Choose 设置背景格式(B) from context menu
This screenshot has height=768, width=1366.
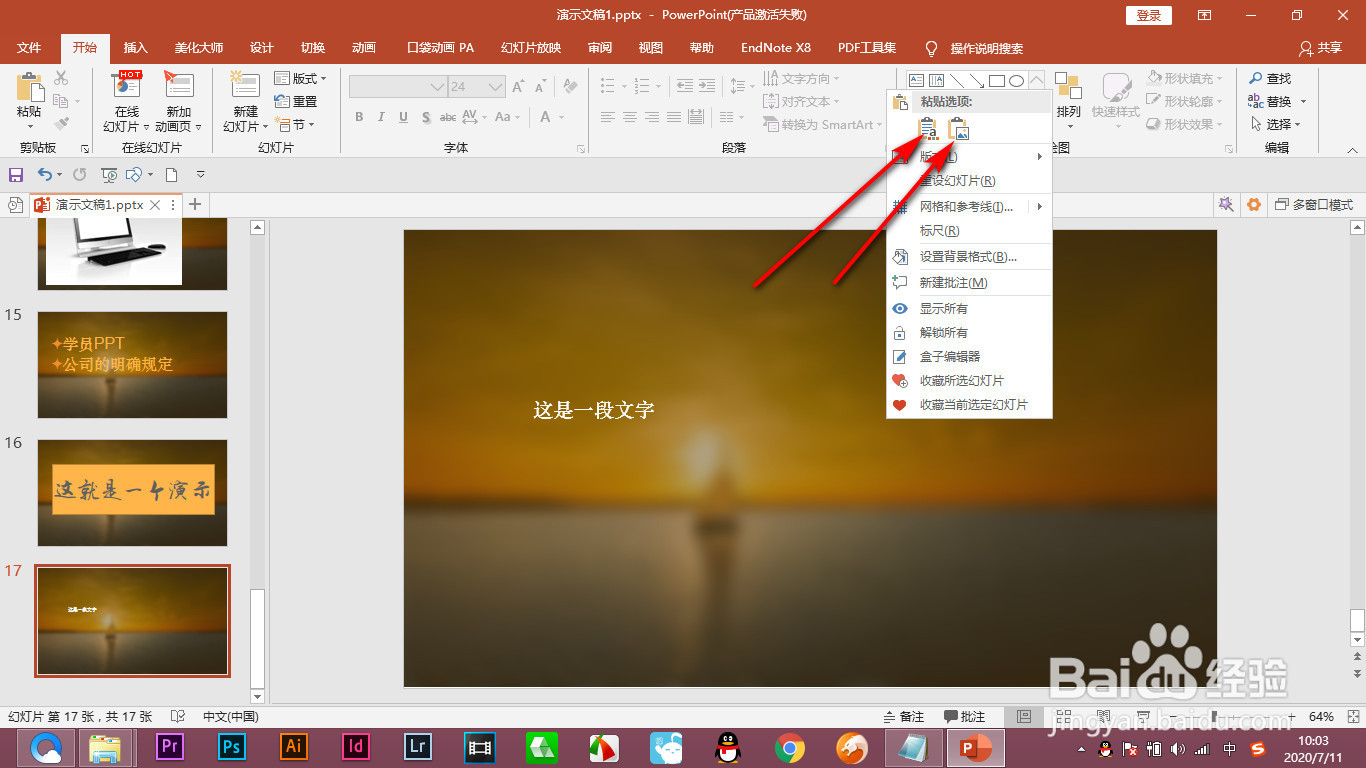point(969,257)
